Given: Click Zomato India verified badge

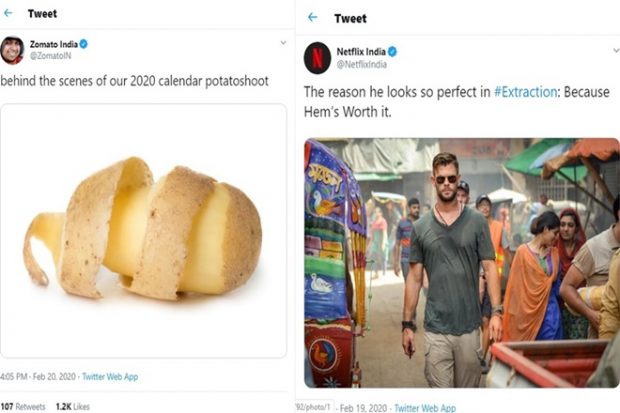Looking at the screenshot, I should 84,45.
